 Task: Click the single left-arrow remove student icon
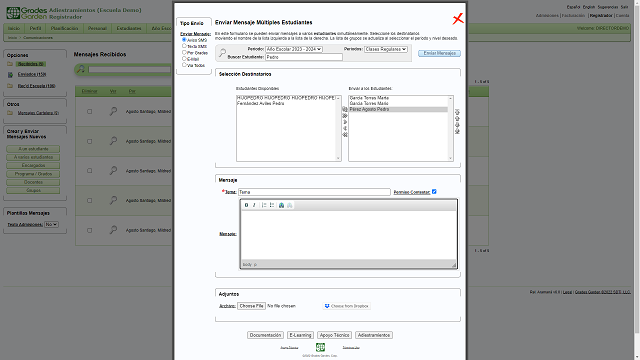(345, 129)
